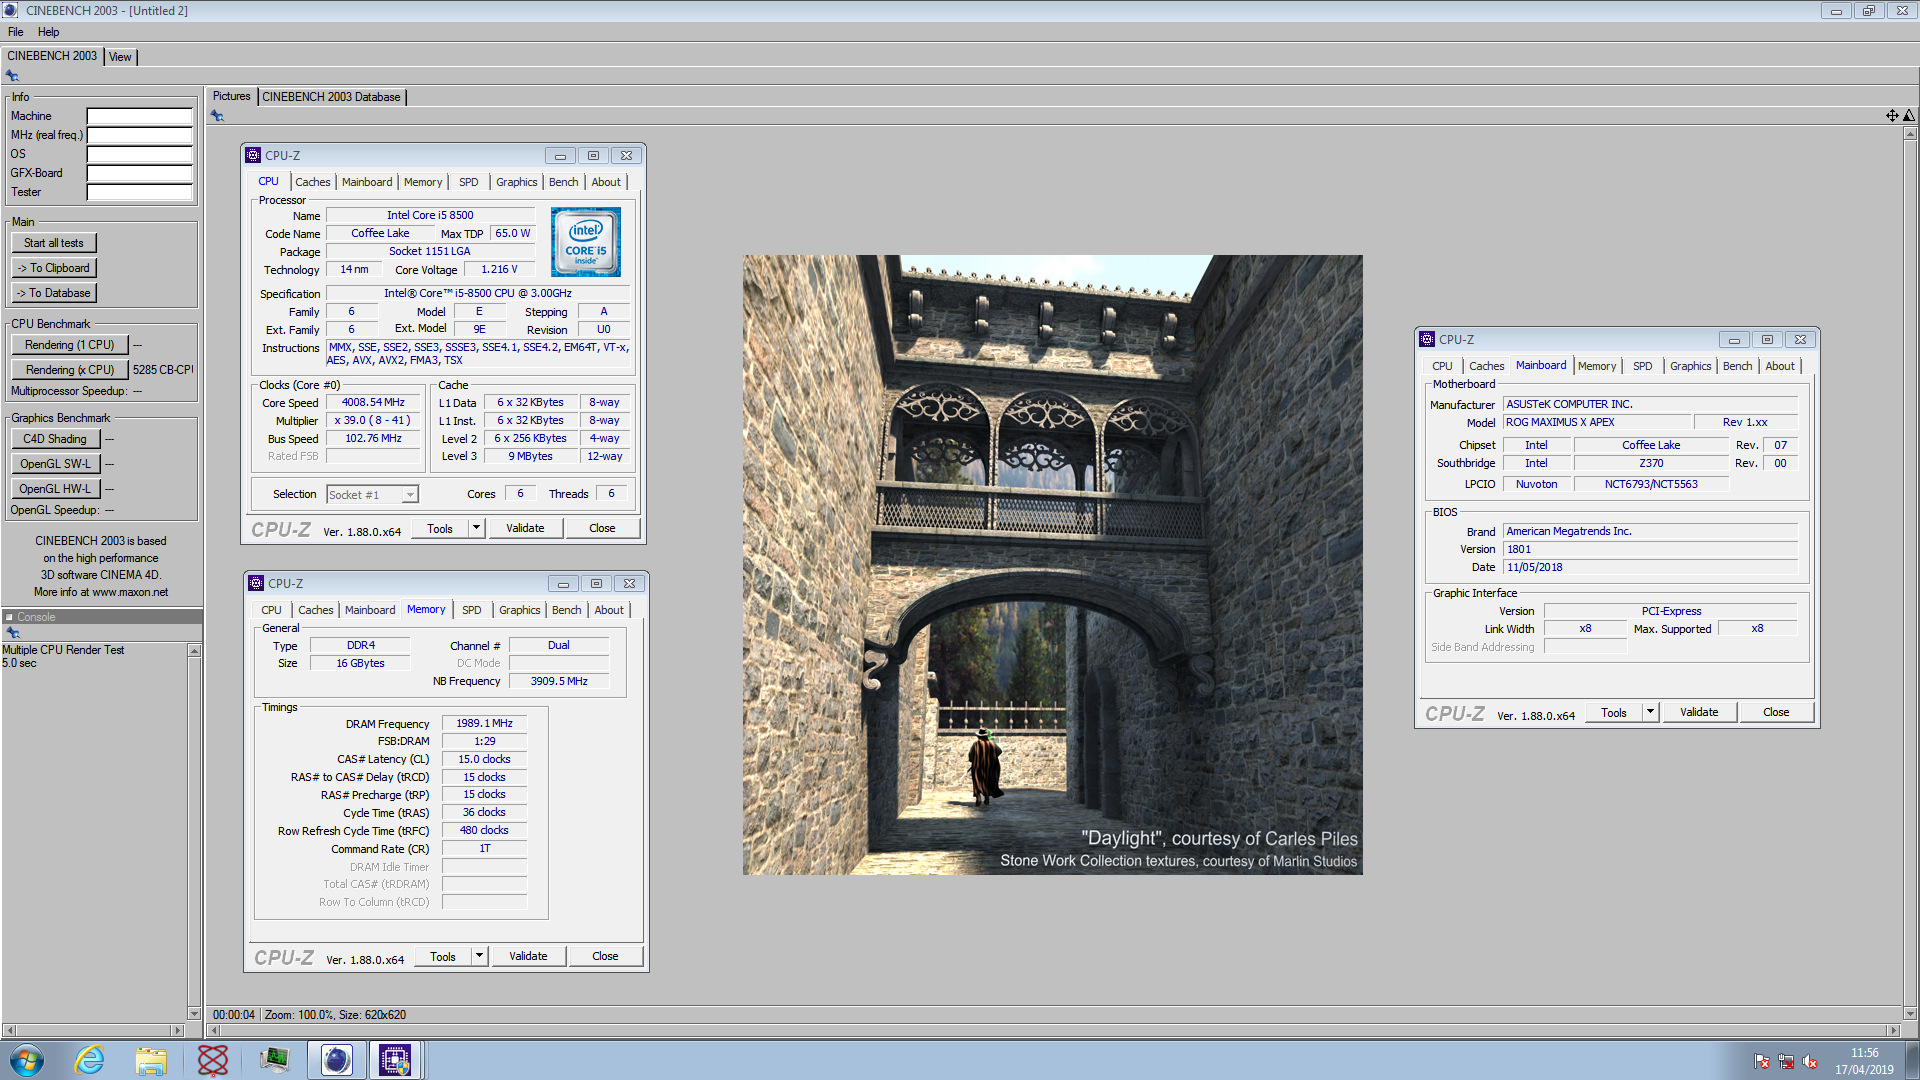
Task: Open the File menu
Action: [x=16, y=32]
